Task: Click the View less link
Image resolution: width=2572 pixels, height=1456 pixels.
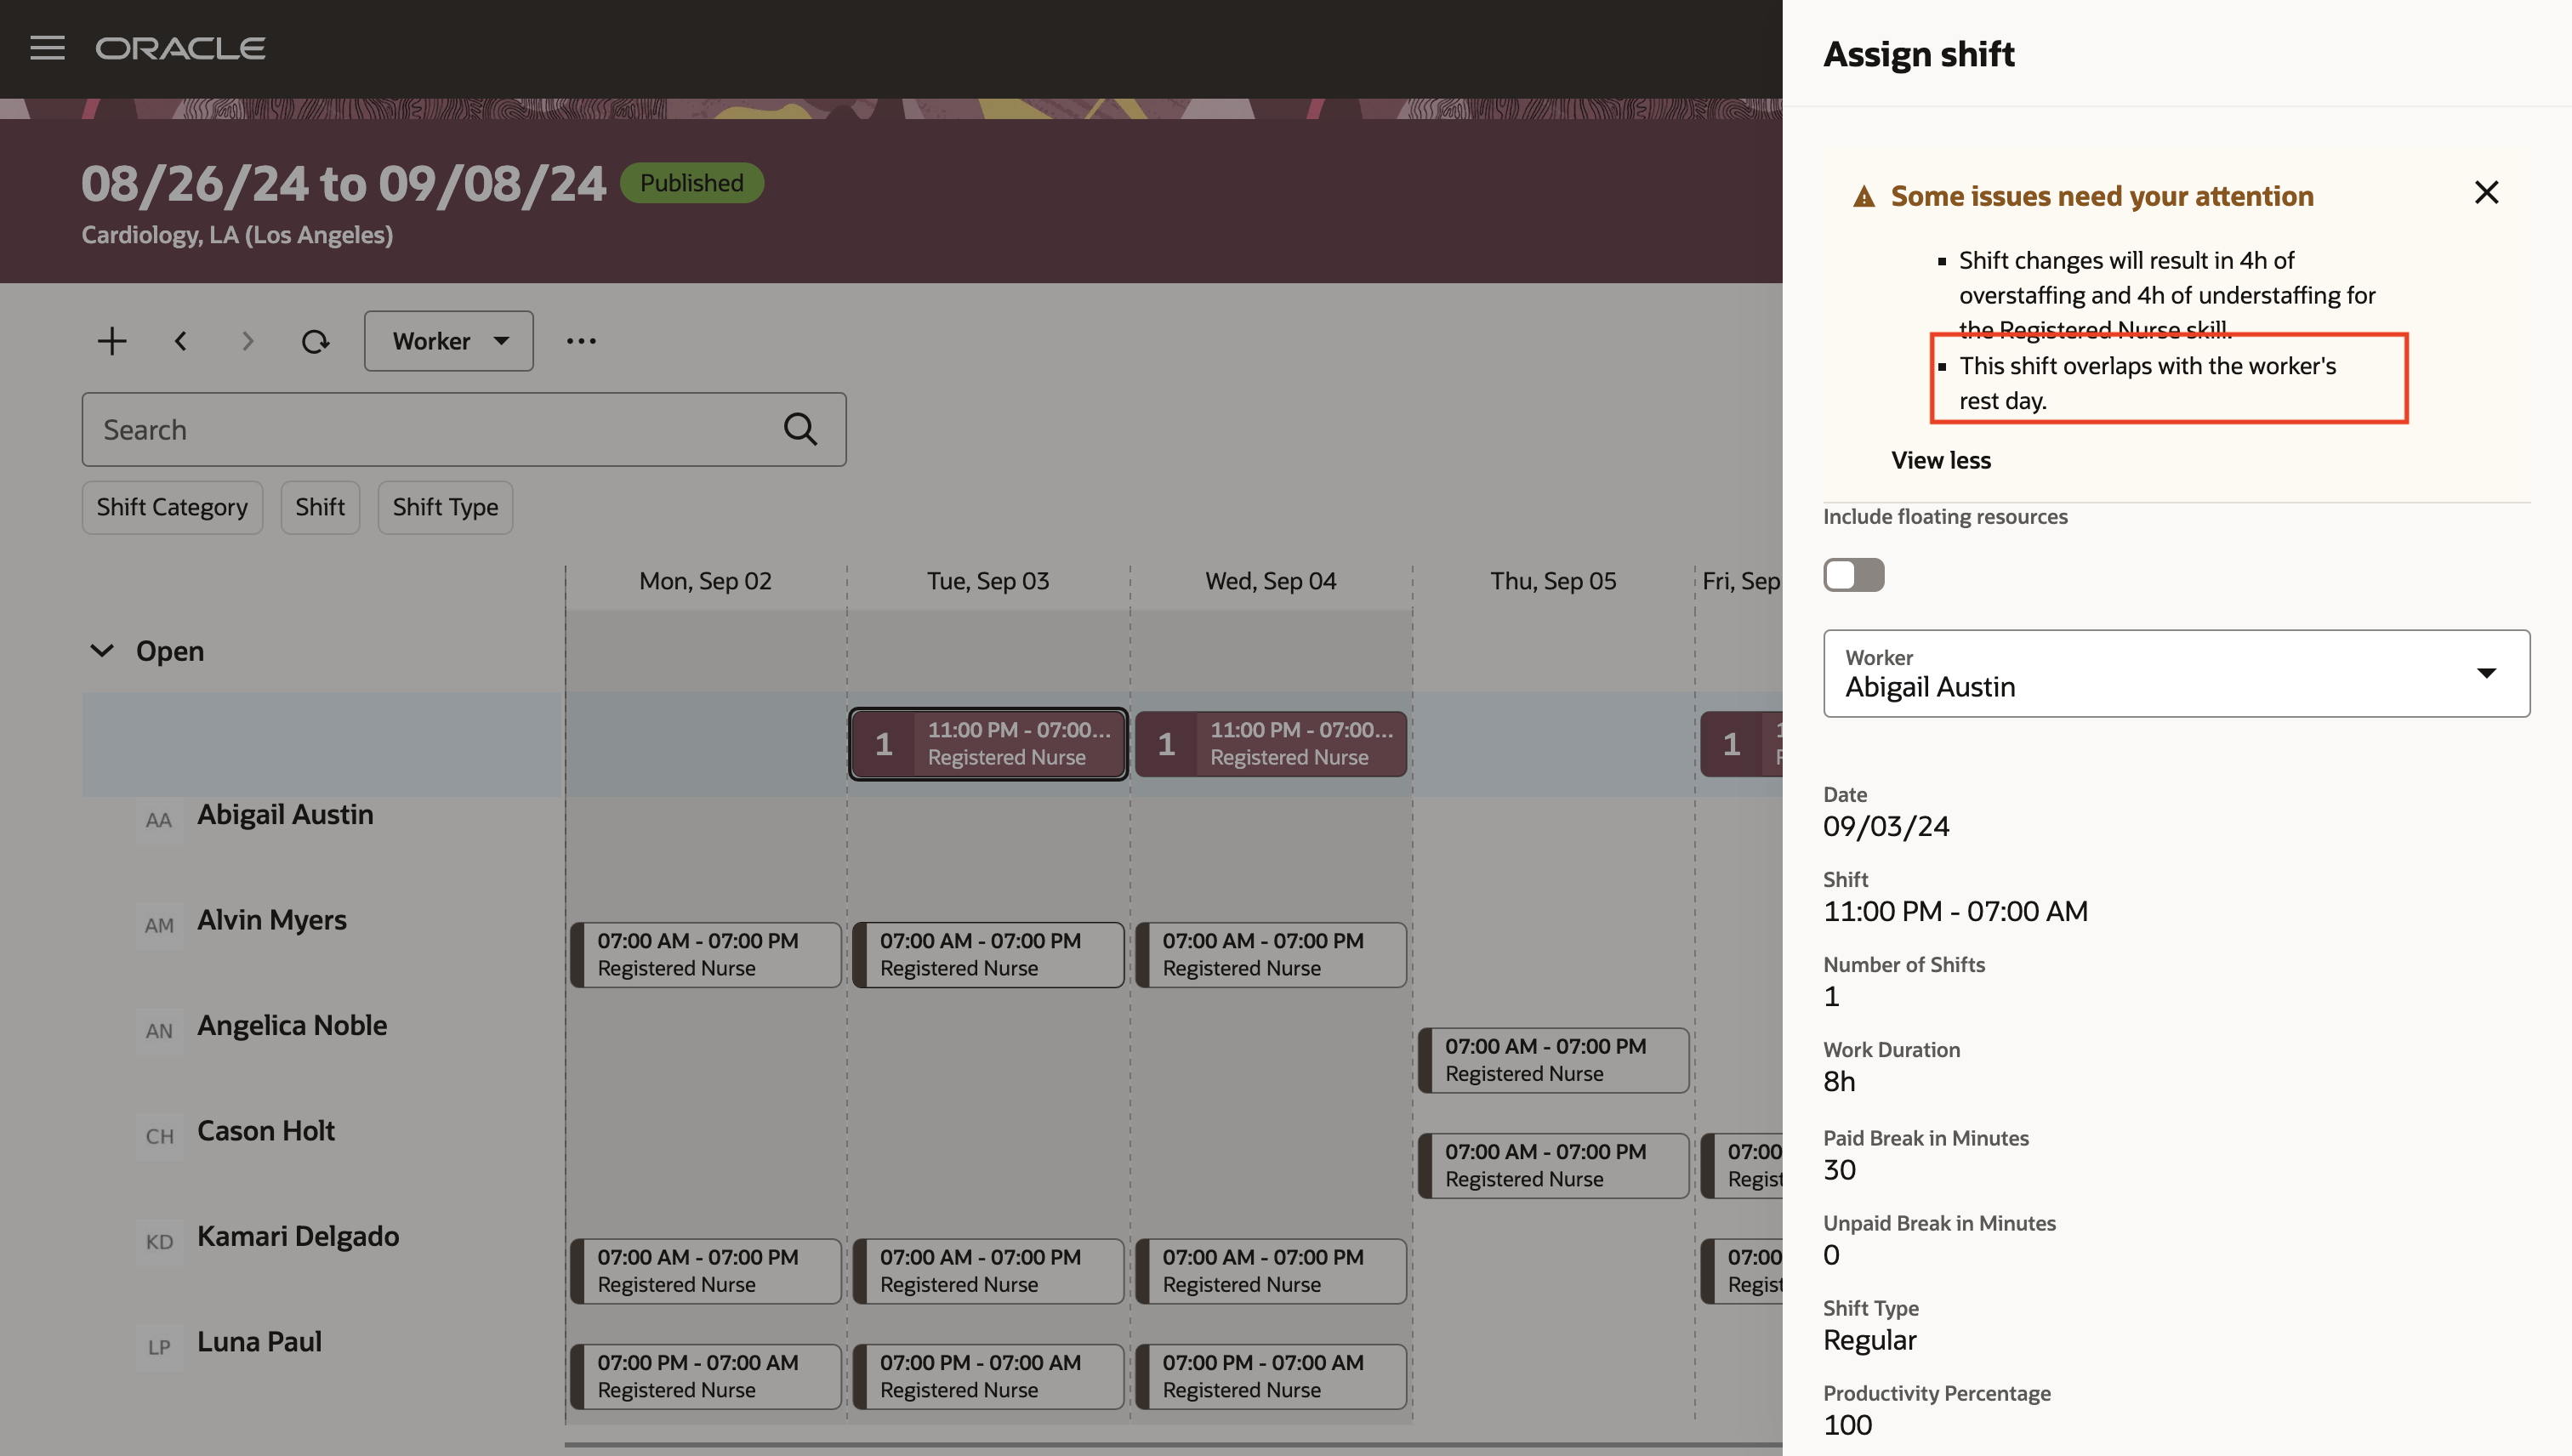Action: tap(1940, 460)
